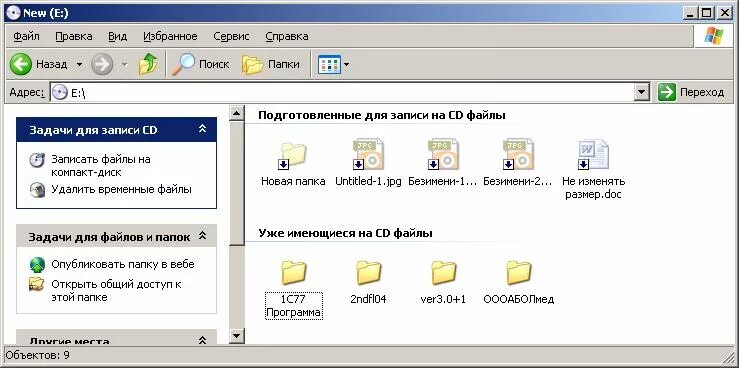Click the sidebar vertical scrollbar thumb
The image size is (739, 368).
coord(237,183)
